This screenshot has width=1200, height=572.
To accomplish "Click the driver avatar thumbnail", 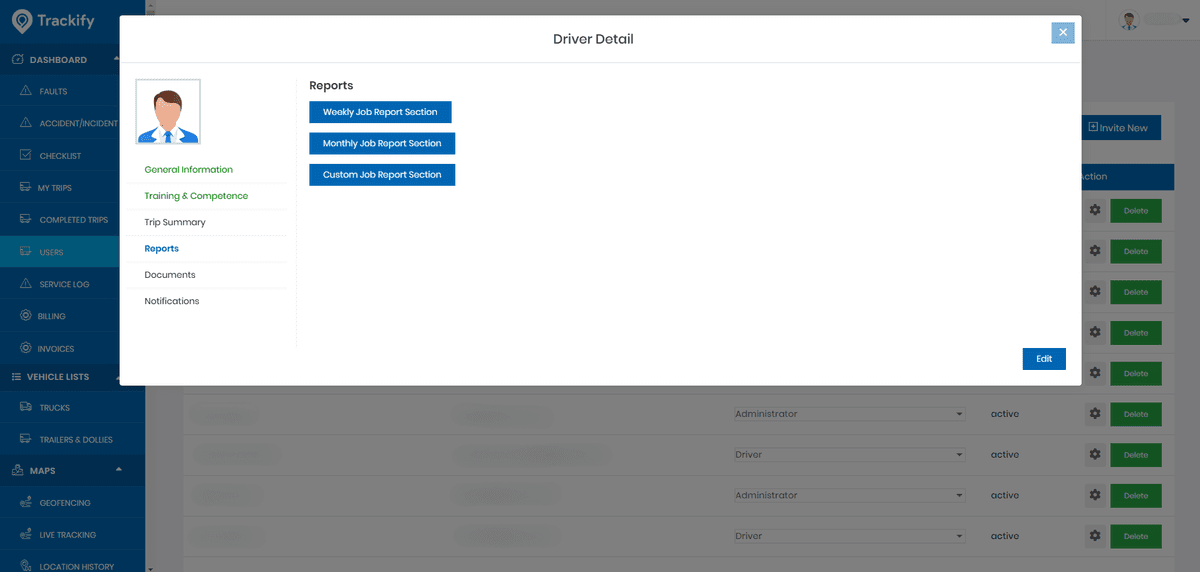I will click(168, 112).
